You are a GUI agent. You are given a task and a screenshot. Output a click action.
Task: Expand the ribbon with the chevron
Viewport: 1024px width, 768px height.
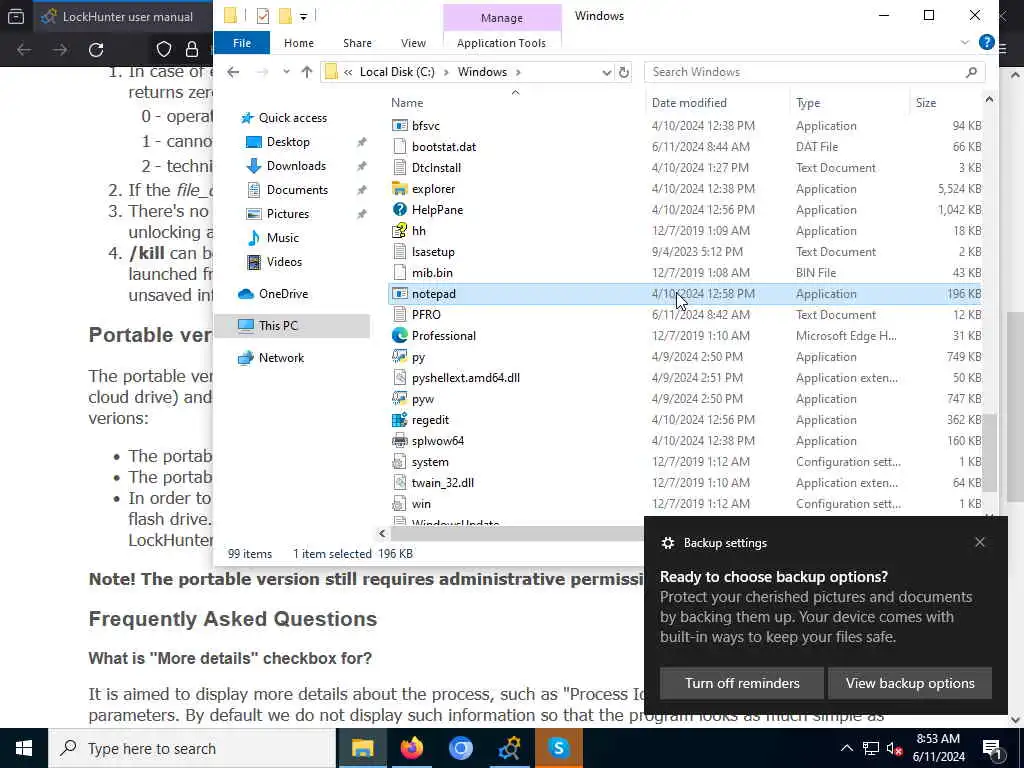(965, 42)
